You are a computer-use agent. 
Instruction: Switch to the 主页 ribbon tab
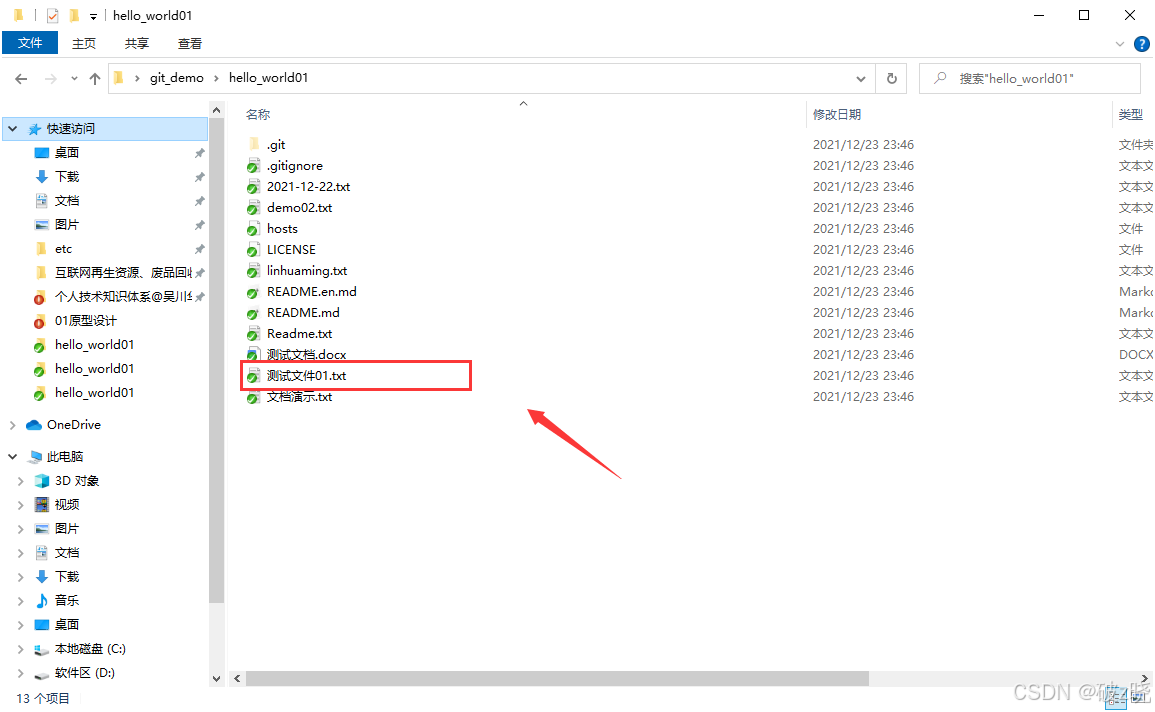click(83, 43)
